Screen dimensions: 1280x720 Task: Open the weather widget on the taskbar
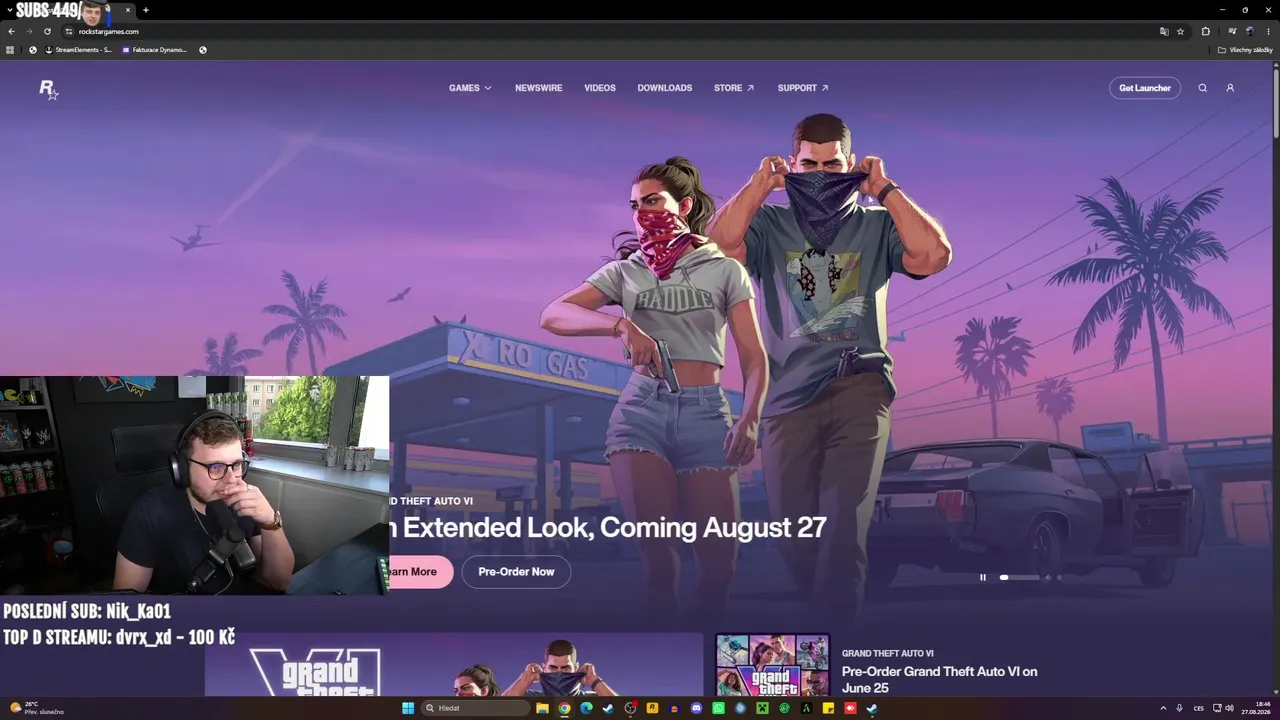(37, 708)
